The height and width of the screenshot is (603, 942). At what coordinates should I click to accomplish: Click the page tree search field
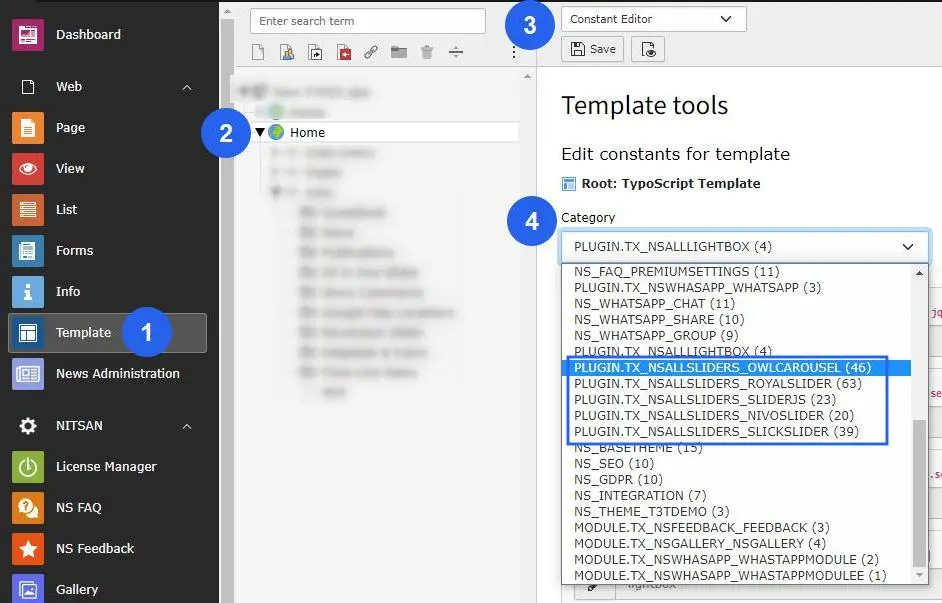368,21
